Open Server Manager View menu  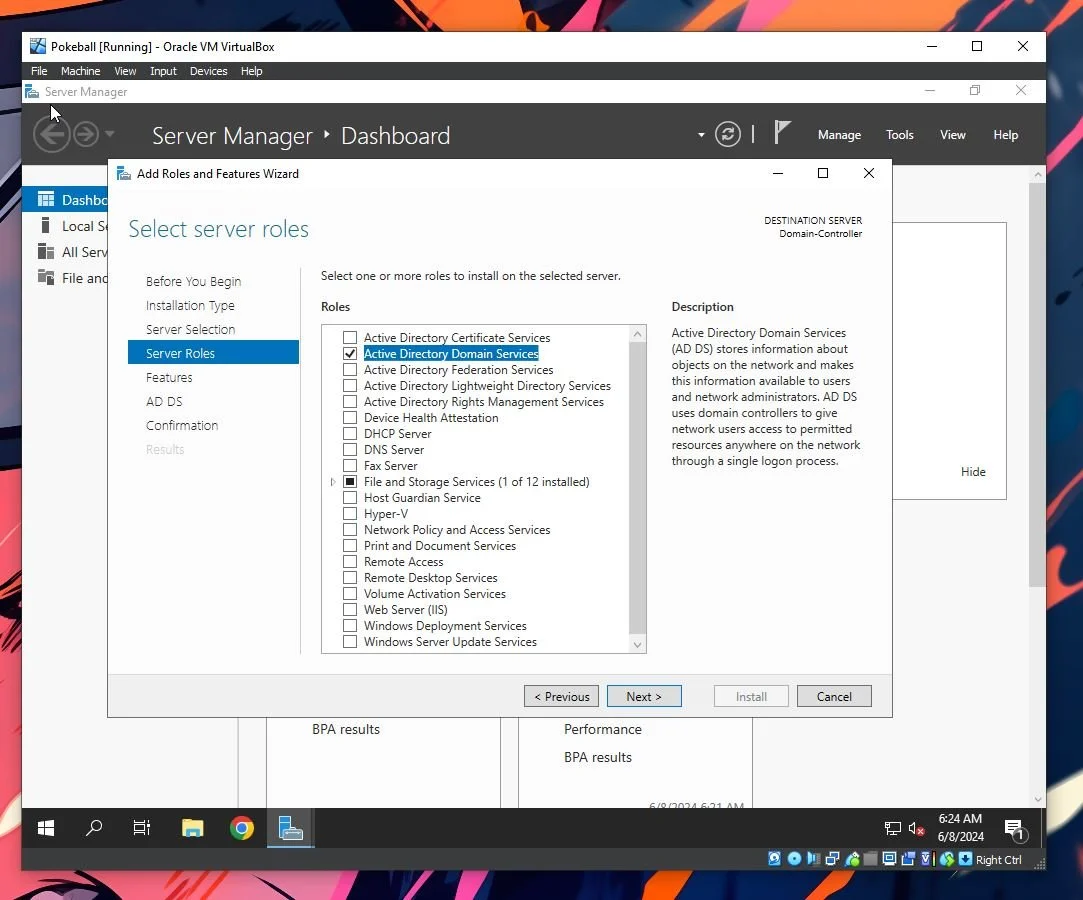tap(952, 135)
